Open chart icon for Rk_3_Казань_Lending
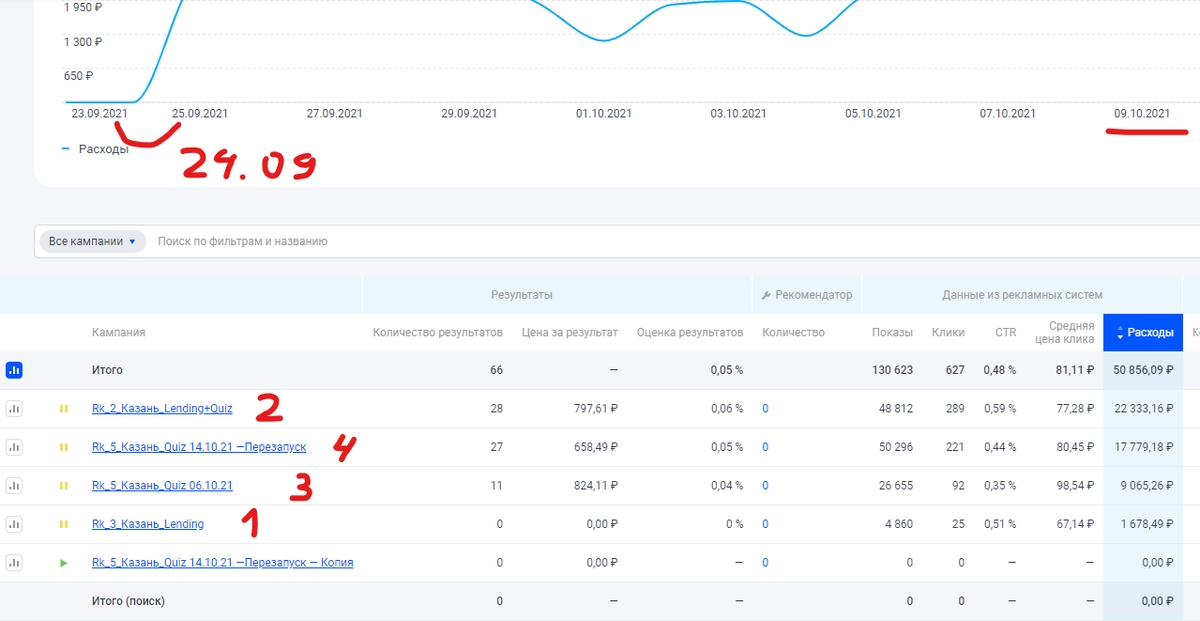Viewport: 1200px width, 621px height. pos(15,524)
